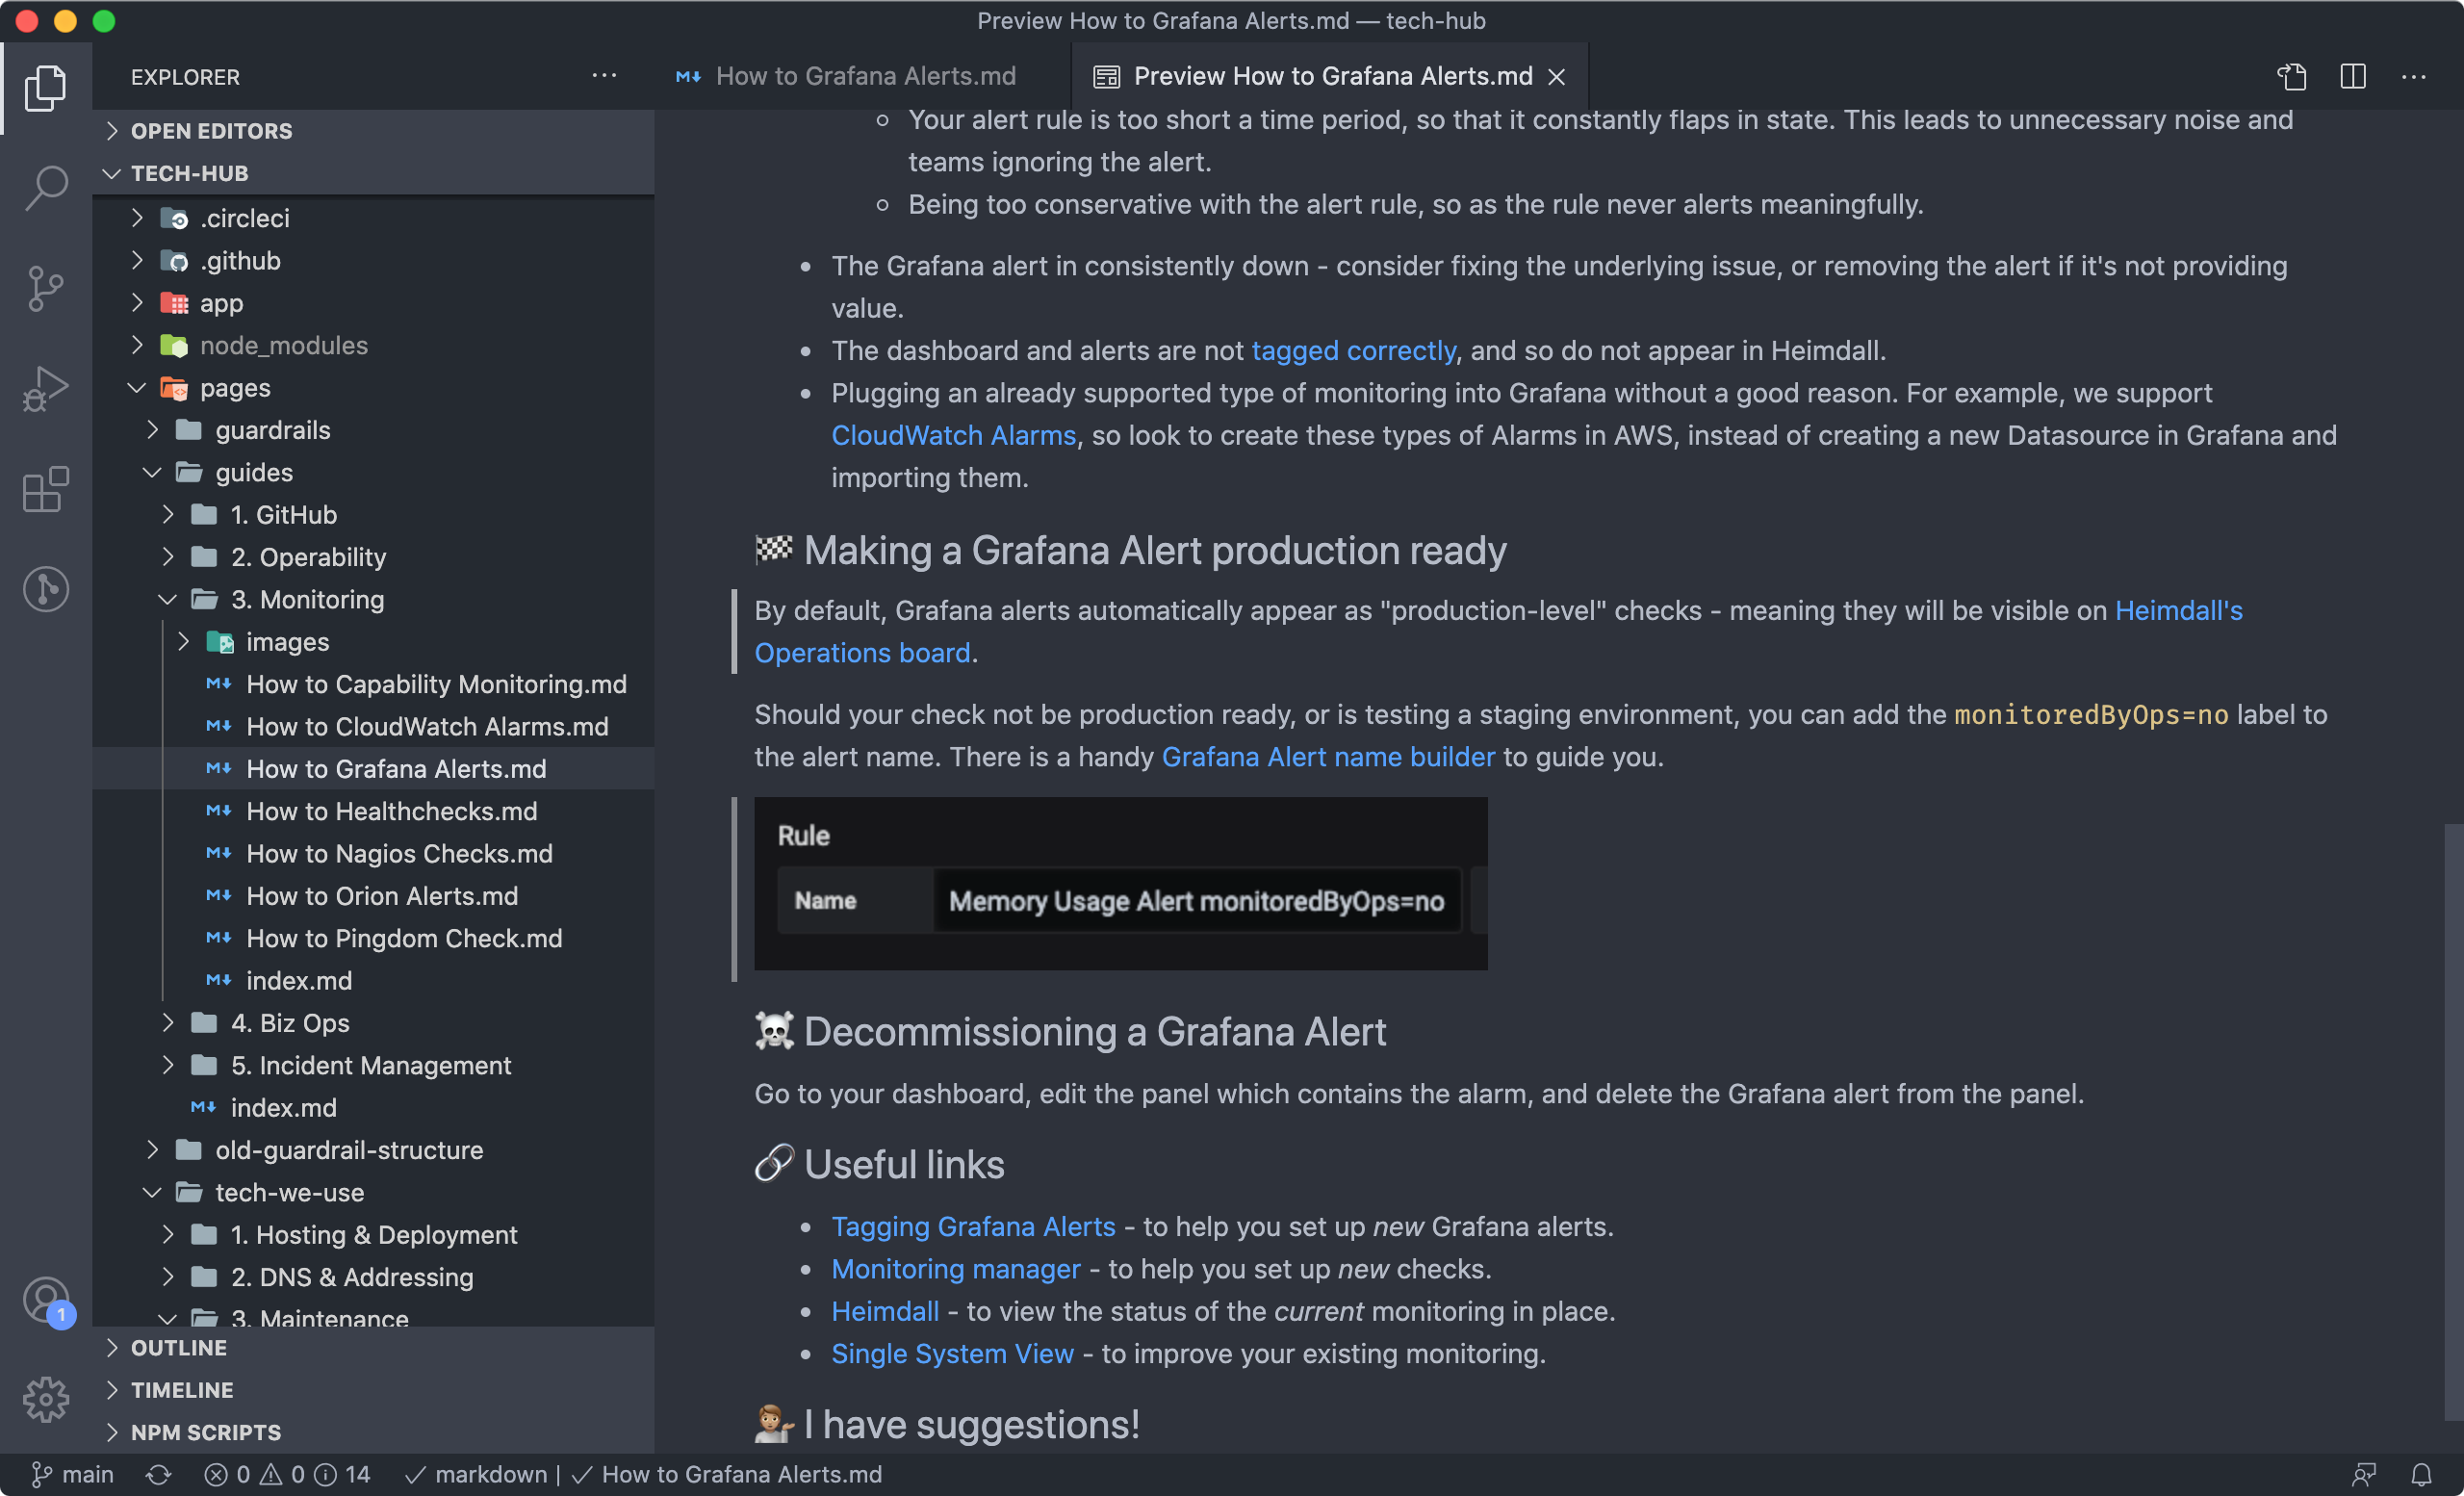This screenshot has height=1496, width=2464.
Task: Open the Explorer views and more actions menu
Action: 604,76
